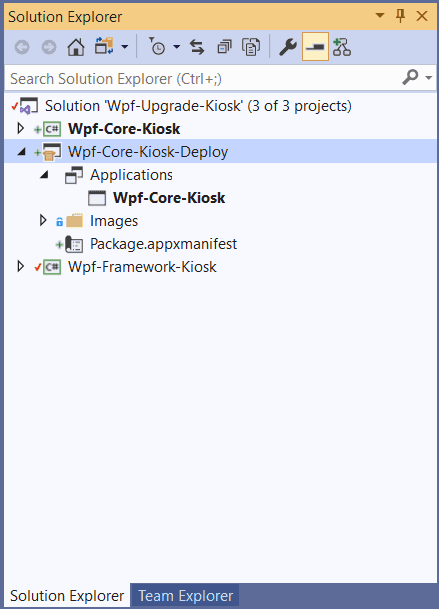Toggle the Show All Files icon
This screenshot has width=439, height=609.
click(251, 47)
